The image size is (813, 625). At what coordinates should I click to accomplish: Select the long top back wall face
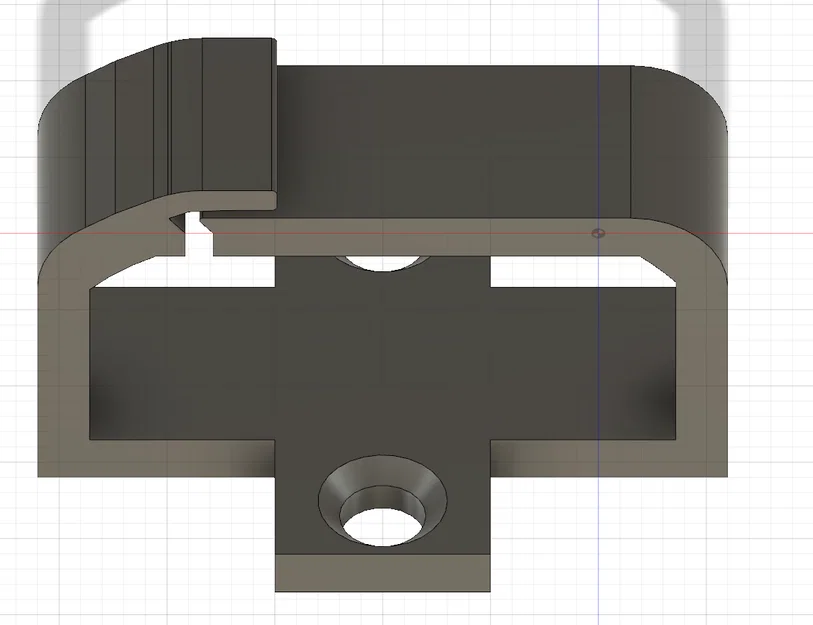click(x=454, y=141)
